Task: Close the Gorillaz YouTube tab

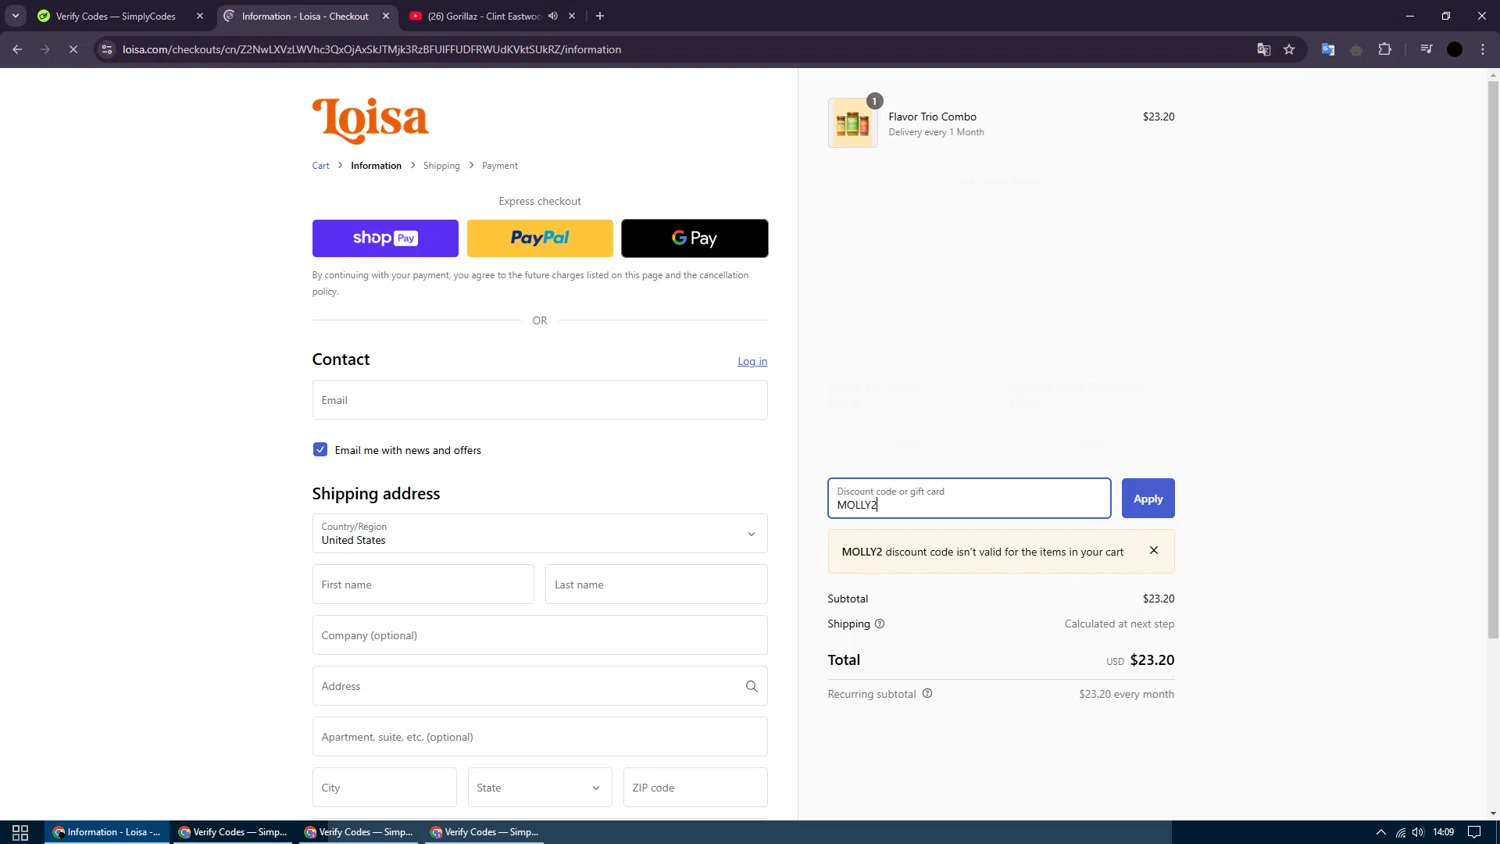Action: 572,16
